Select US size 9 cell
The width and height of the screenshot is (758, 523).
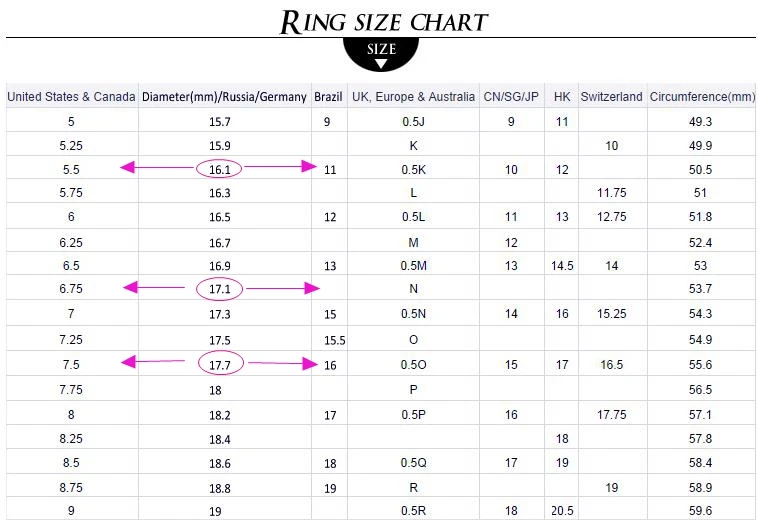[x=71, y=510]
